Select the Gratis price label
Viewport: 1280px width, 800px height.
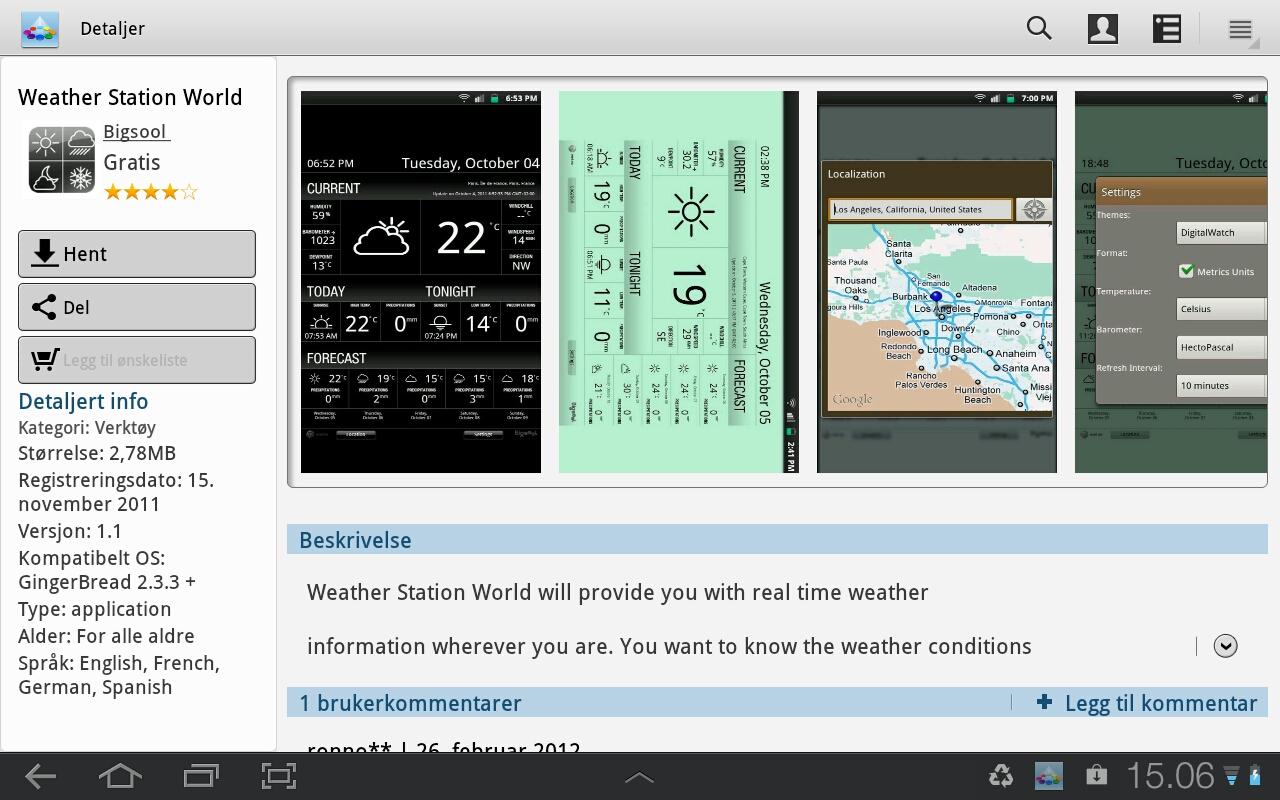(x=132, y=162)
